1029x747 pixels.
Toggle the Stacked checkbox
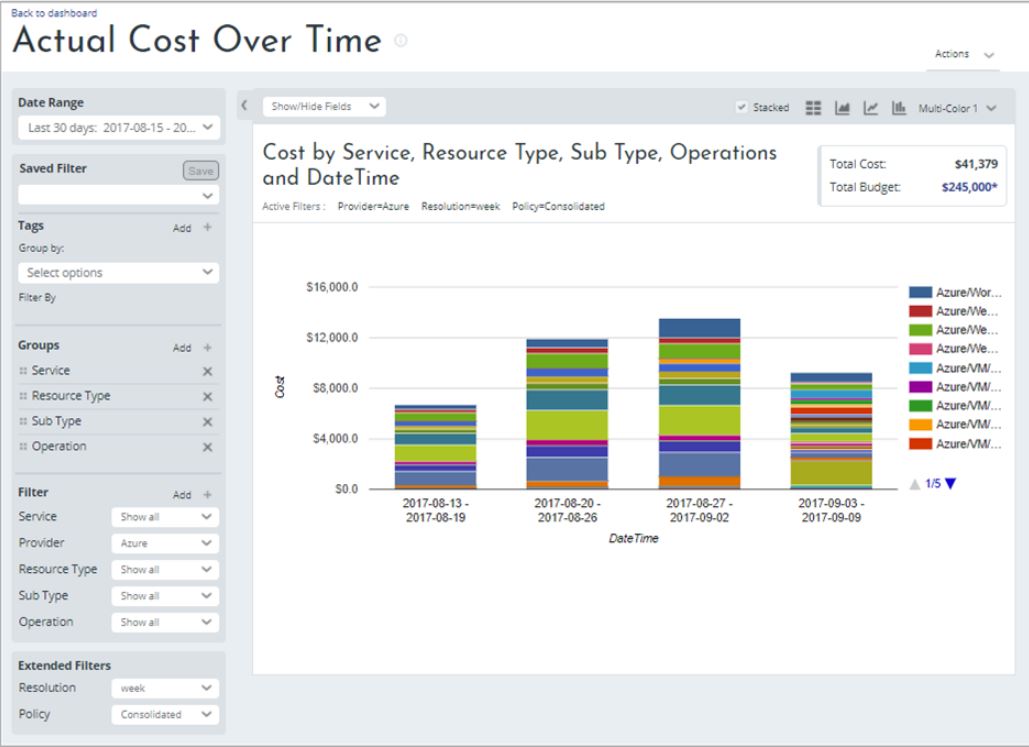coord(741,107)
